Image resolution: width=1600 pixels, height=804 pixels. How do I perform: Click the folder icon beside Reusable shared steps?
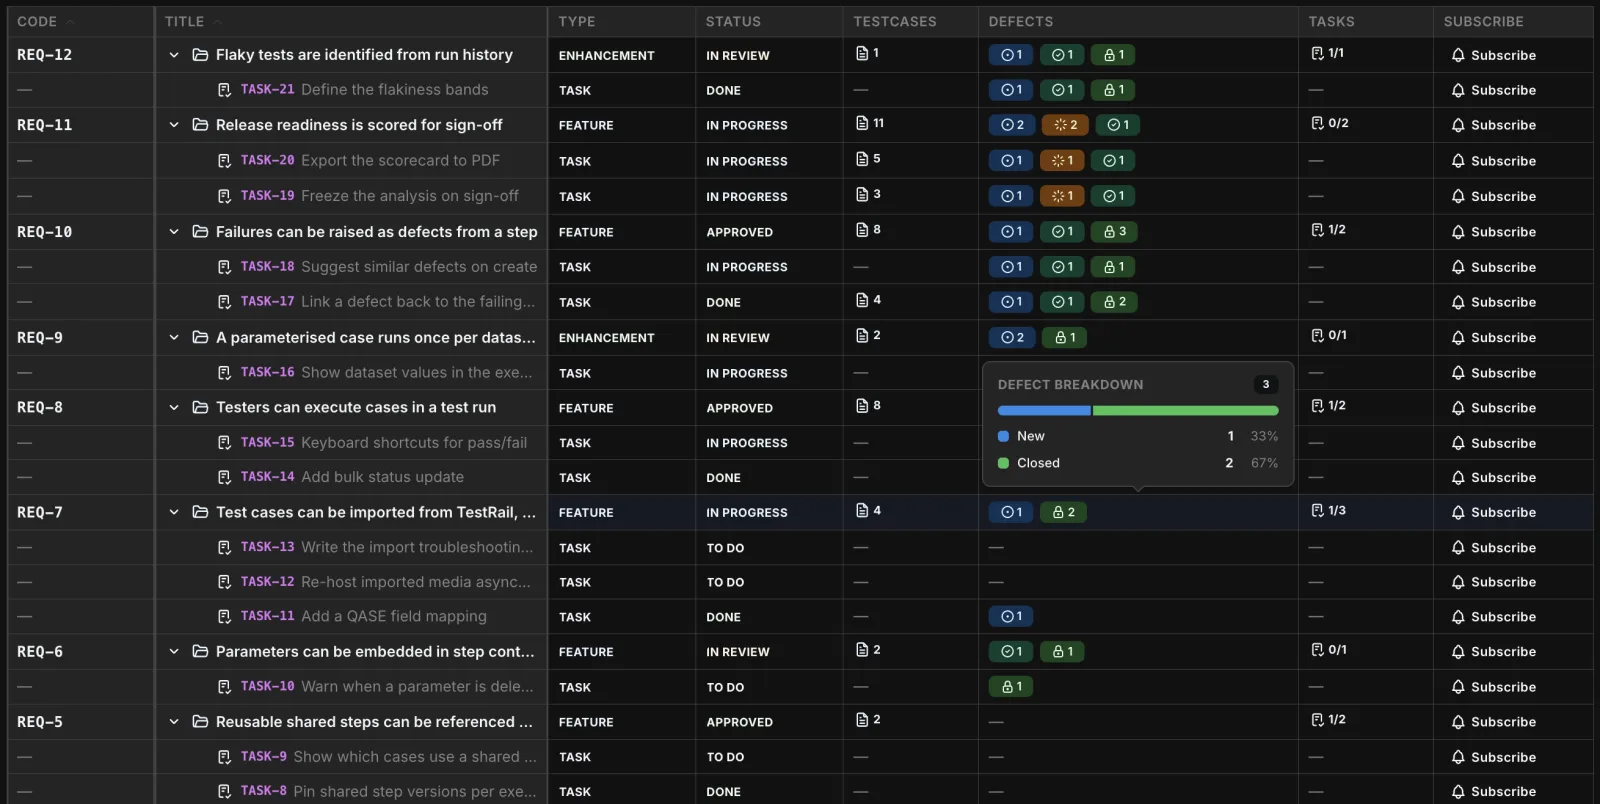[200, 722]
